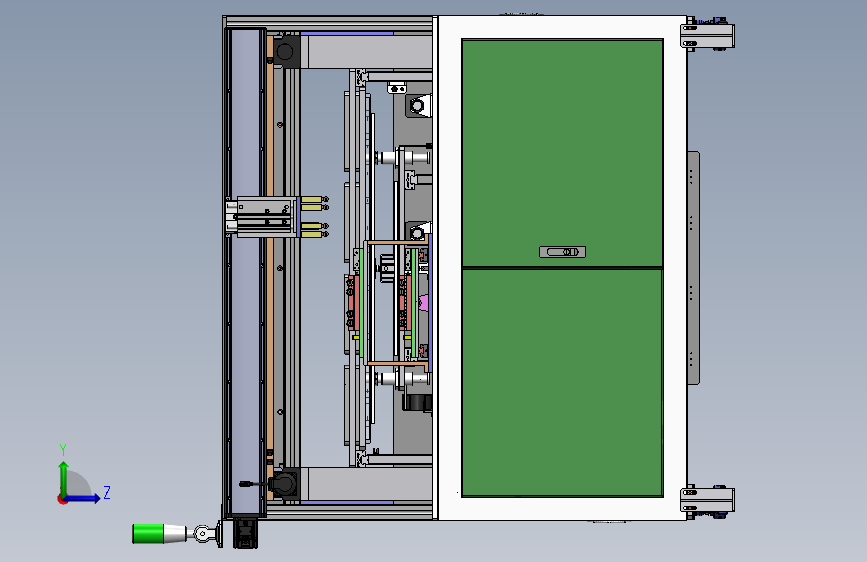Click the Z axis label text

click(107, 492)
